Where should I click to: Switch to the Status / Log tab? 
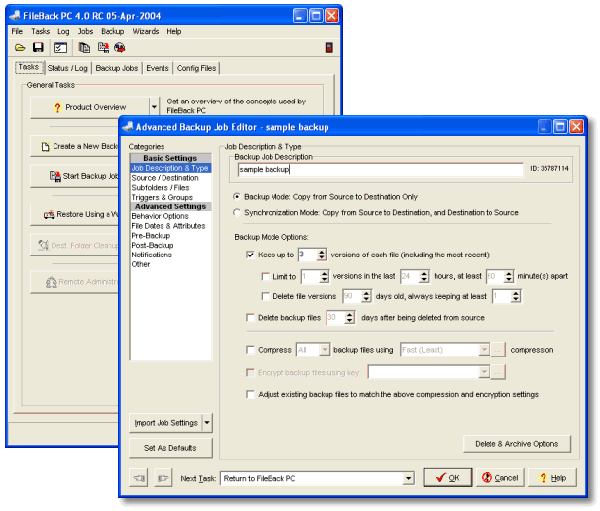(x=68, y=68)
